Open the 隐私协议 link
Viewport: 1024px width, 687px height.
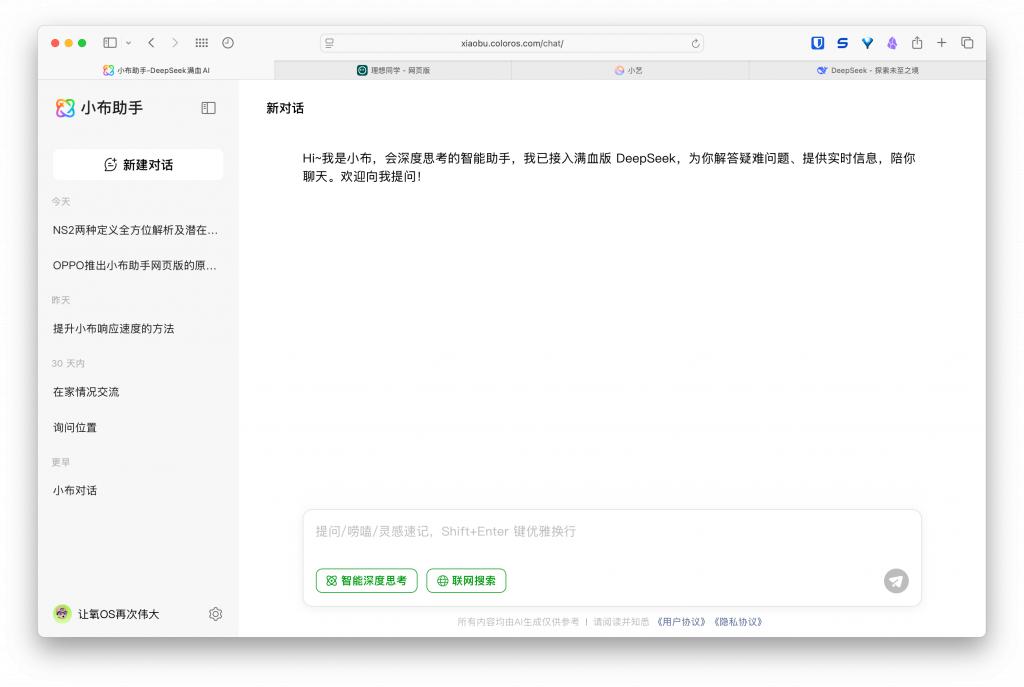[x=738, y=622]
